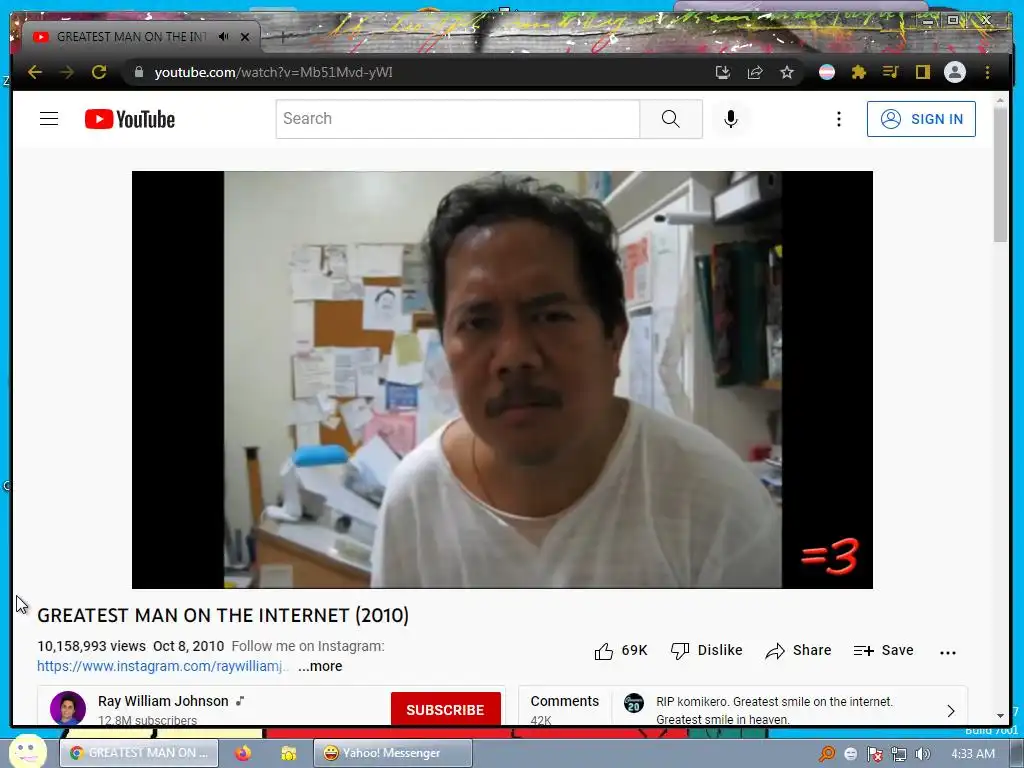Click the RIP komikero comment preview
Viewport: 1024px width, 768px height.
[x=775, y=710]
